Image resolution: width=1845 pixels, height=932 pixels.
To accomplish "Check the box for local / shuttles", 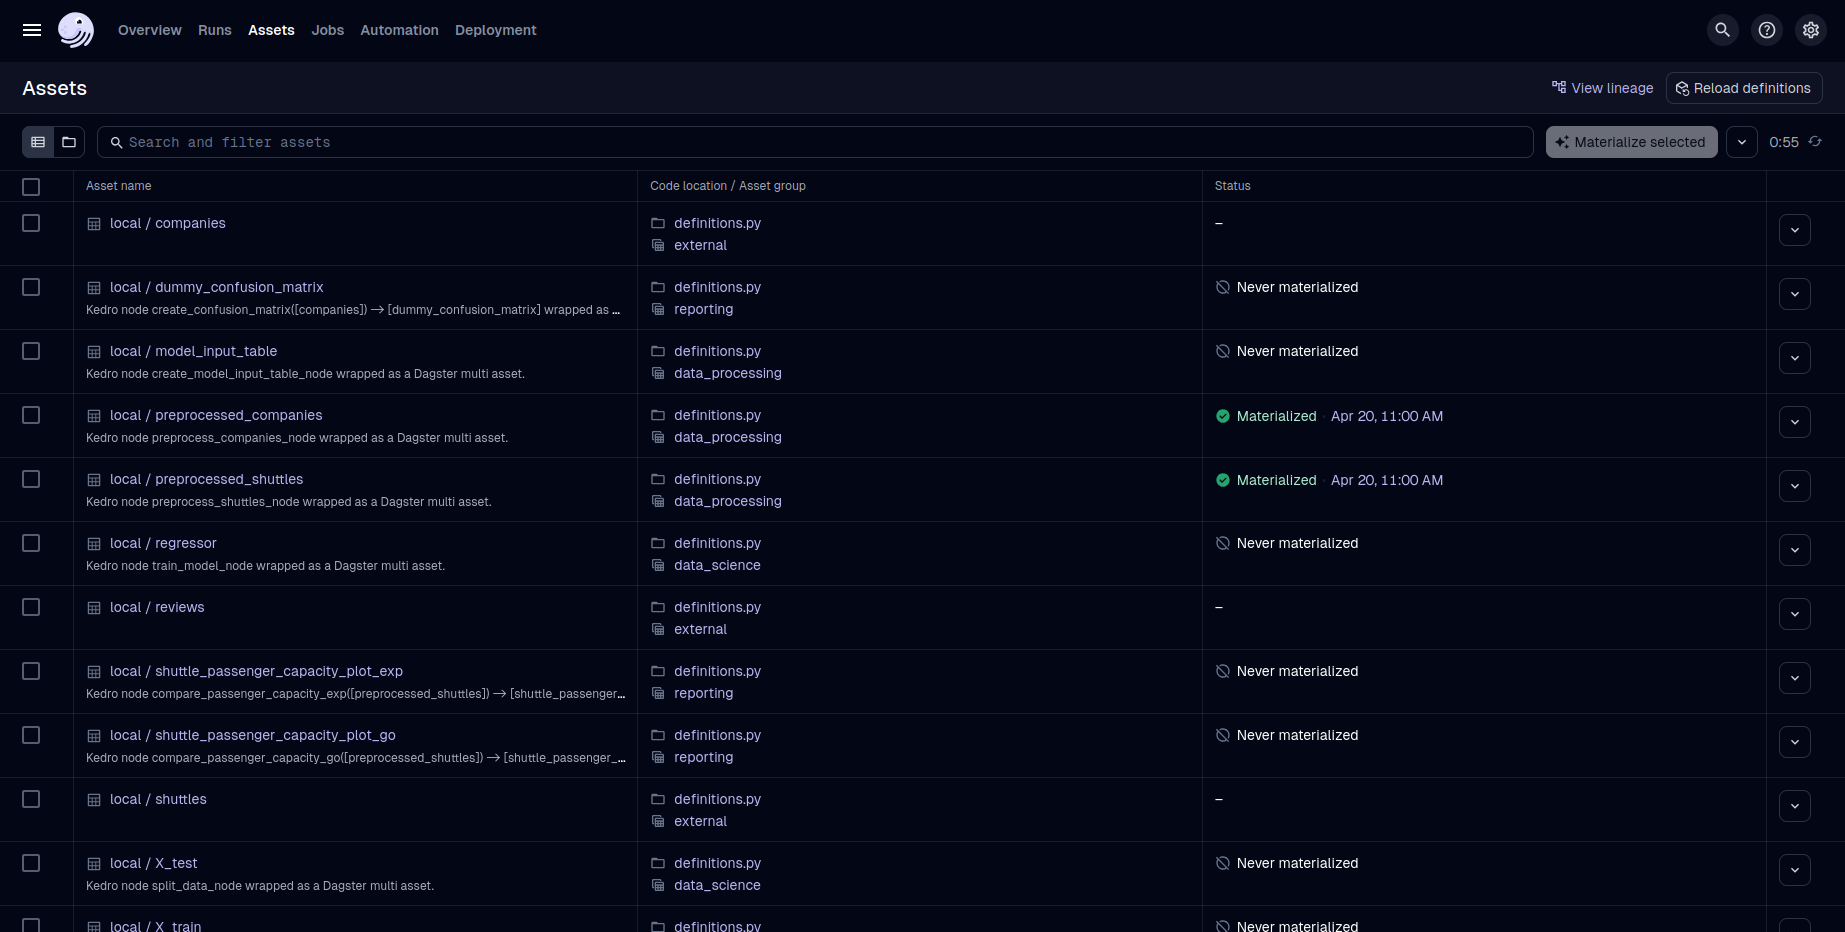I will coord(31,799).
